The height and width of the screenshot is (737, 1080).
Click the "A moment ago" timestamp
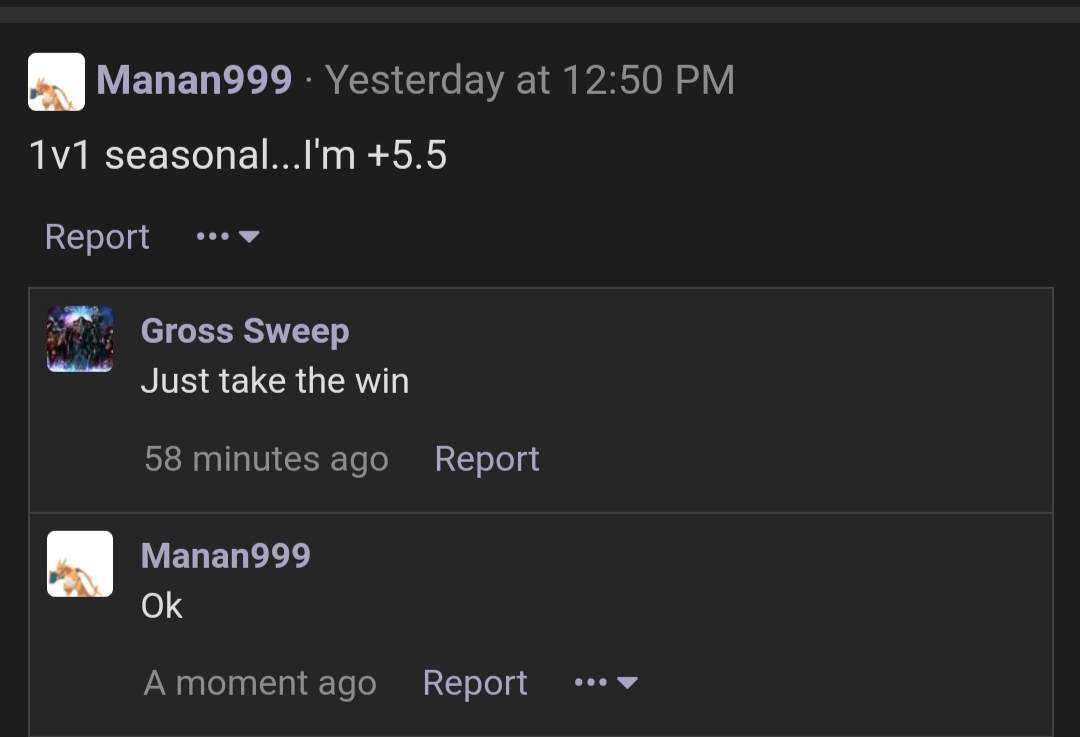(x=260, y=683)
